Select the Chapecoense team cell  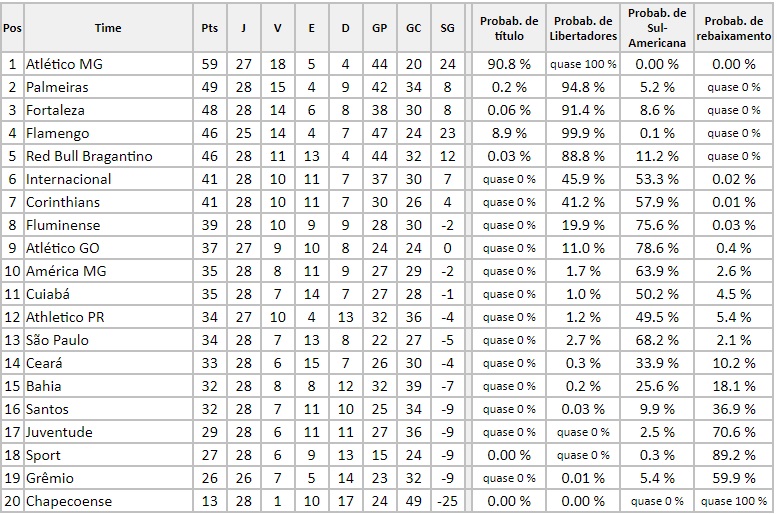click(x=69, y=501)
